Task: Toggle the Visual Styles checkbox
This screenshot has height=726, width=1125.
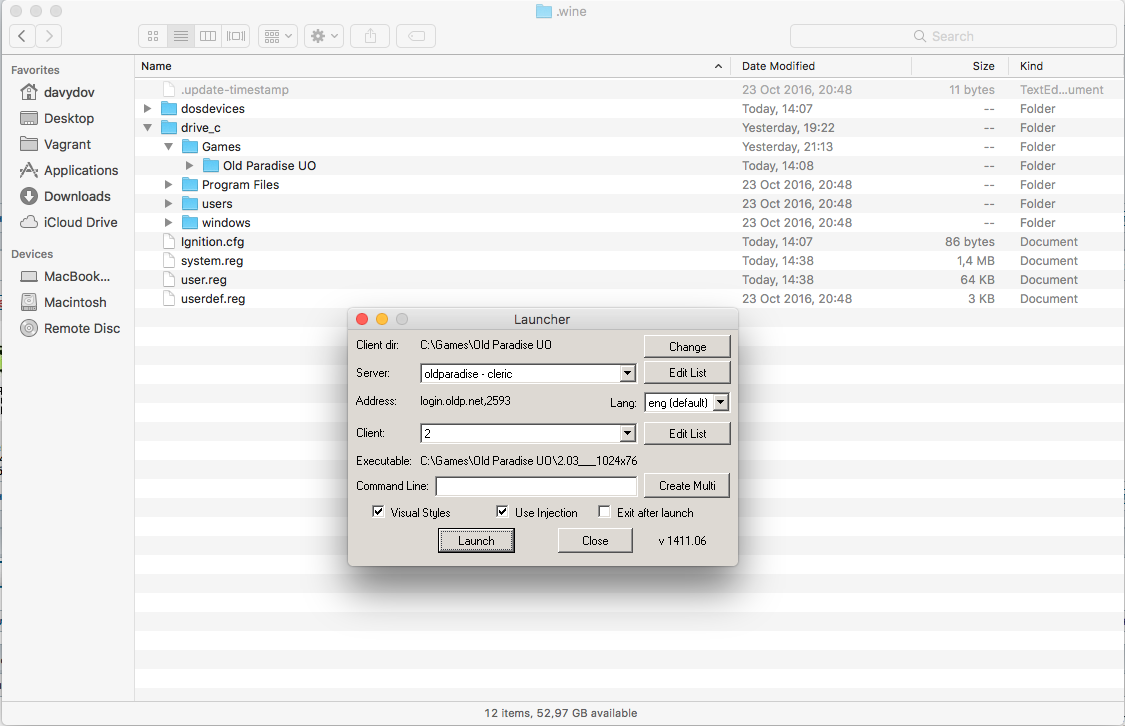Action: click(378, 512)
